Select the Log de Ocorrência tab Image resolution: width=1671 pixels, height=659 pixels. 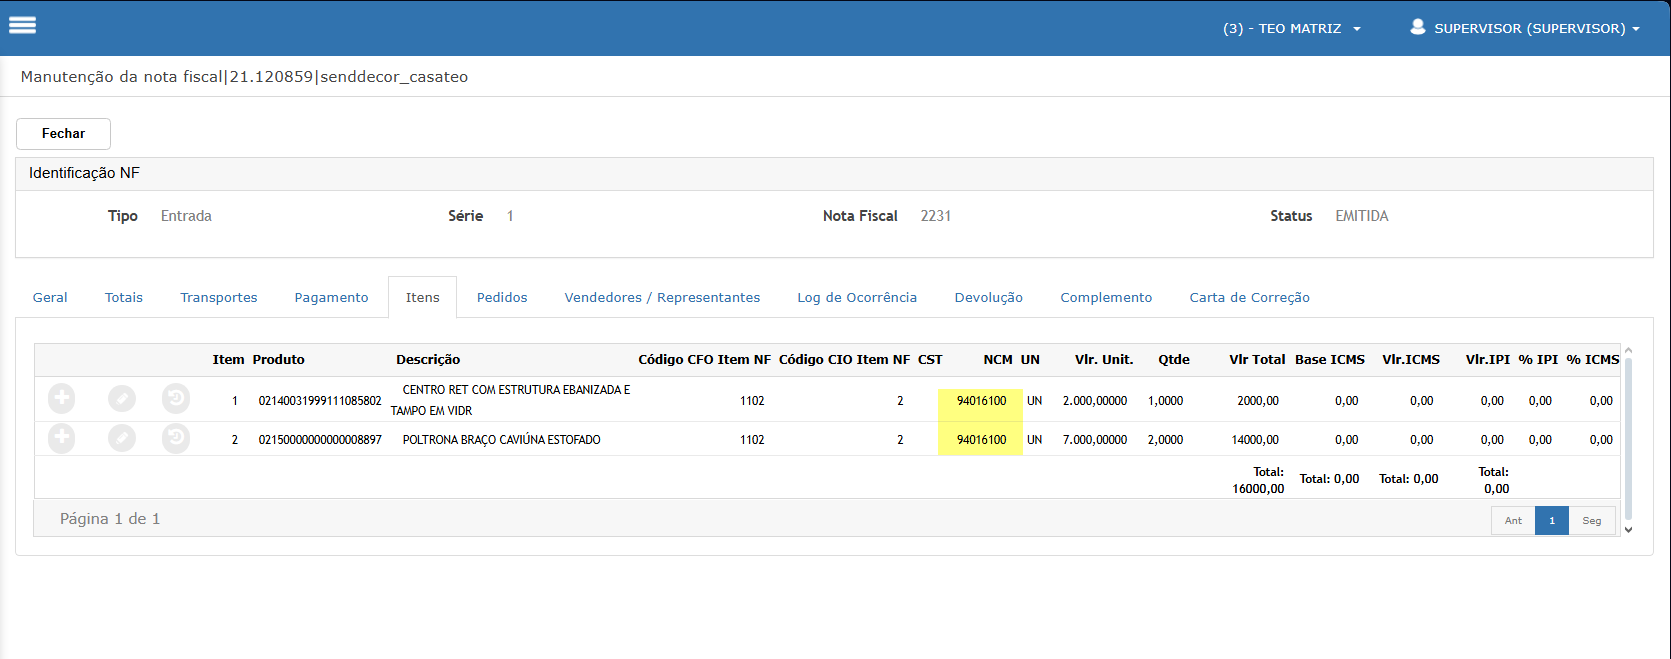pyautogui.click(x=857, y=297)
